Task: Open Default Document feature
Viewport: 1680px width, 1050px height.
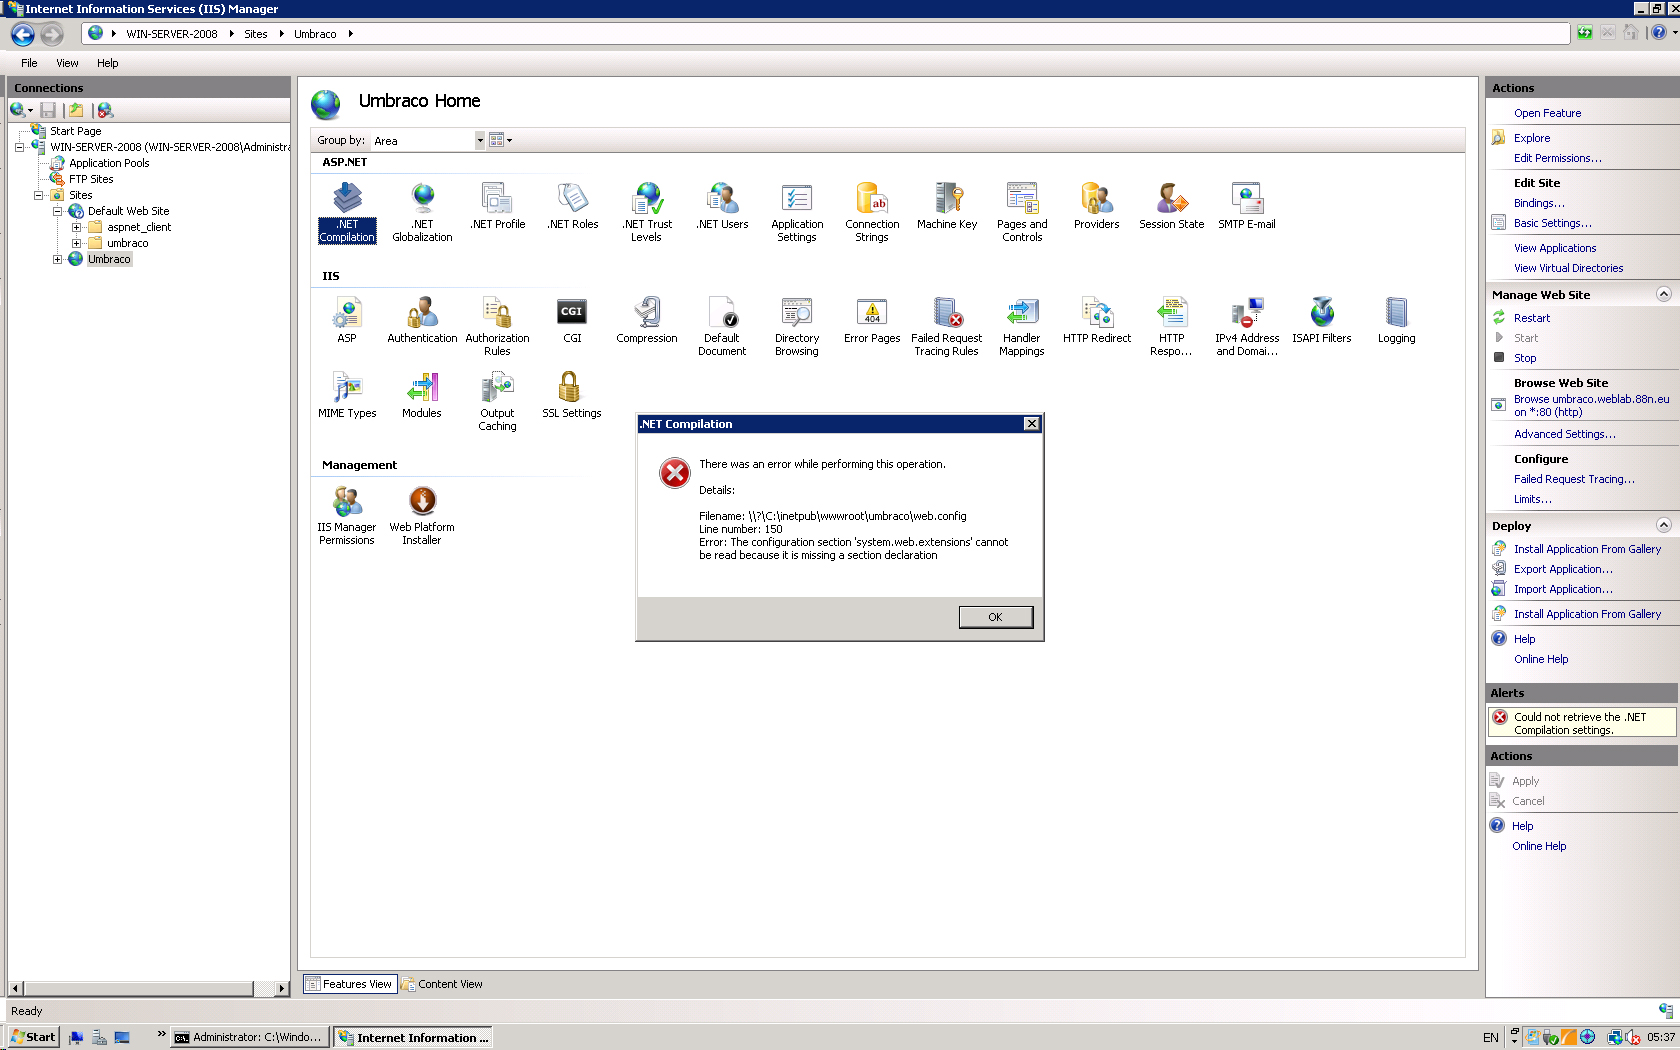Action: click(722, 326)
